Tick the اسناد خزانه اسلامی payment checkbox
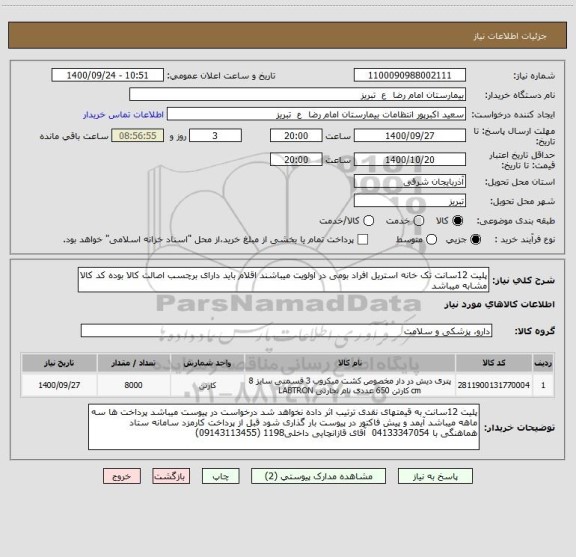576x557 pixels. pos(363,240)
